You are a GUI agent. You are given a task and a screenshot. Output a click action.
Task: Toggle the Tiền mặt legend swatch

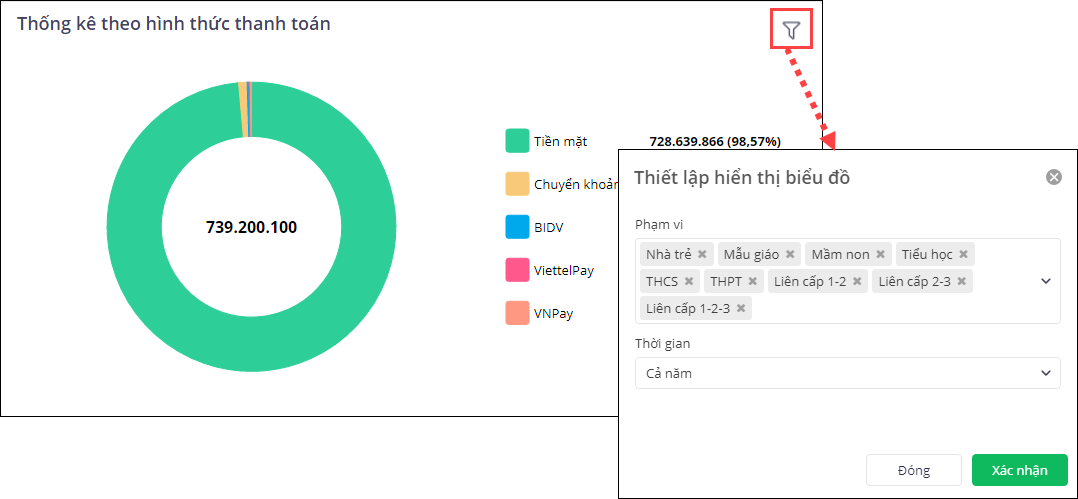[x=517, y=141]
